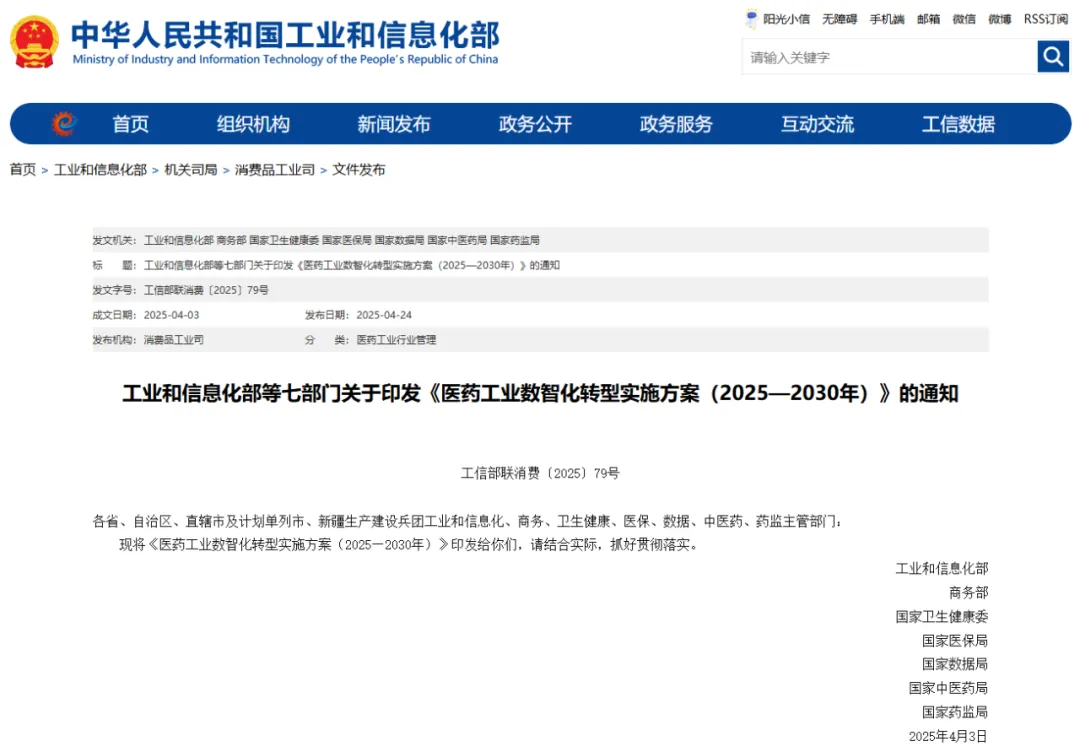The image size is (1080, 752).
Task: Go to 工业和信息化部 in the breadcrumb
Action: 101,169
